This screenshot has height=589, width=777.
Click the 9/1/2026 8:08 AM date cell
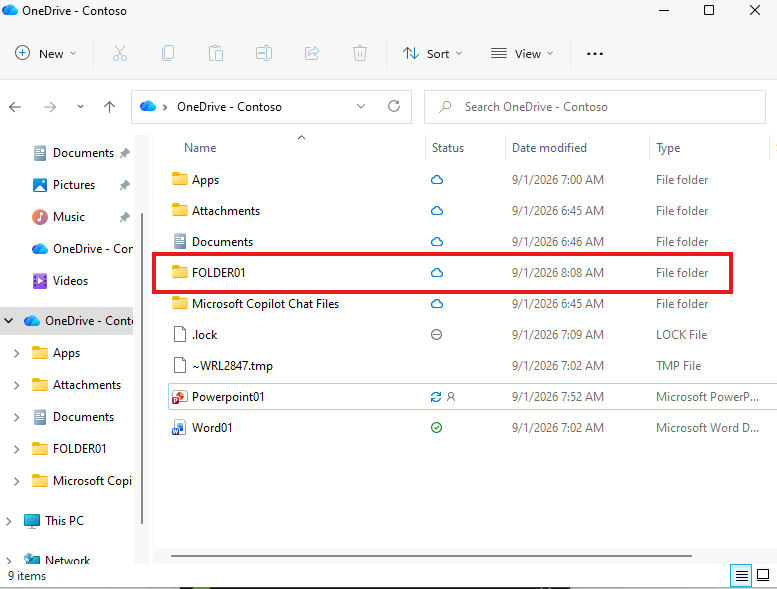[558, 272]
